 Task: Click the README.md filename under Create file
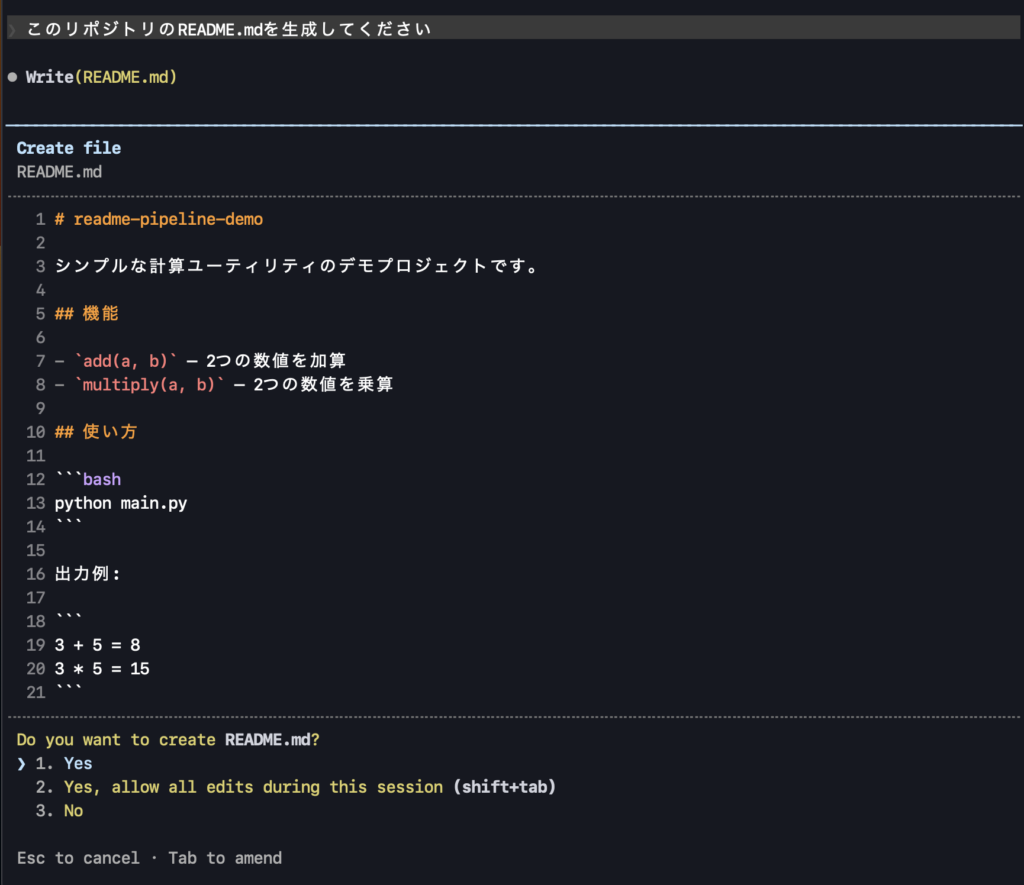[x=59, y=171]
